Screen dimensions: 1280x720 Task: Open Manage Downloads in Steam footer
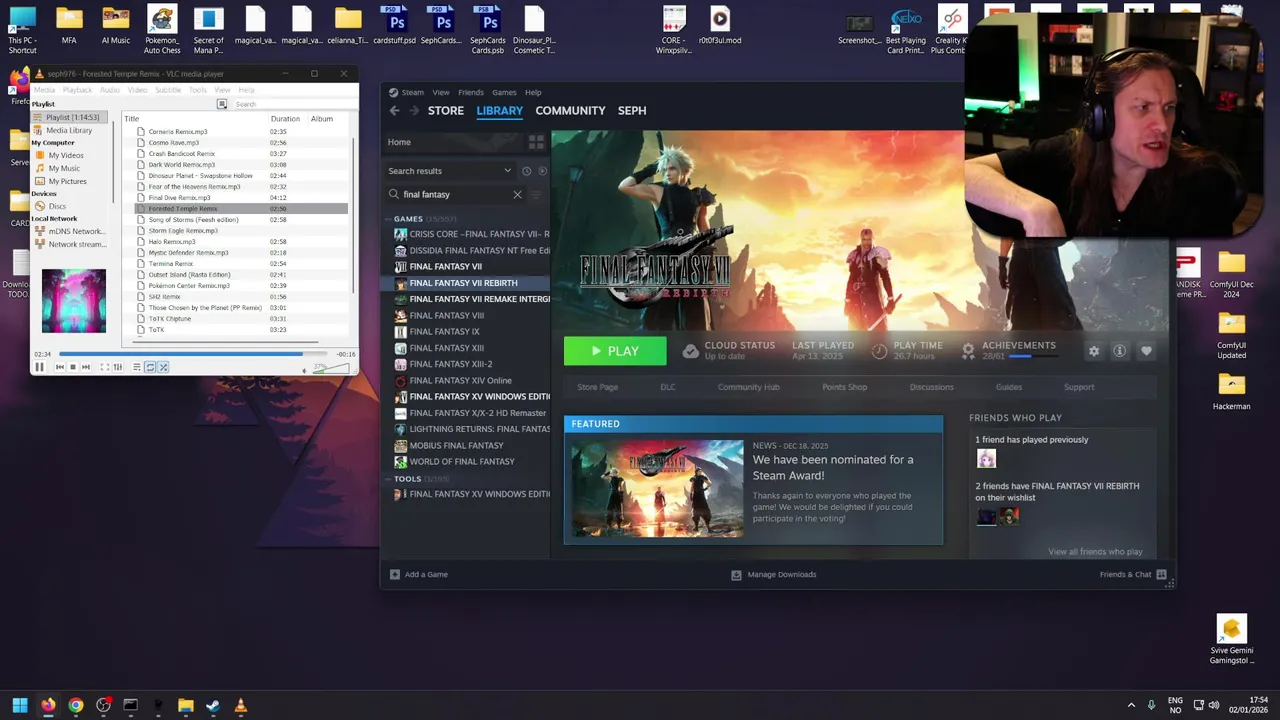(774, 574)
